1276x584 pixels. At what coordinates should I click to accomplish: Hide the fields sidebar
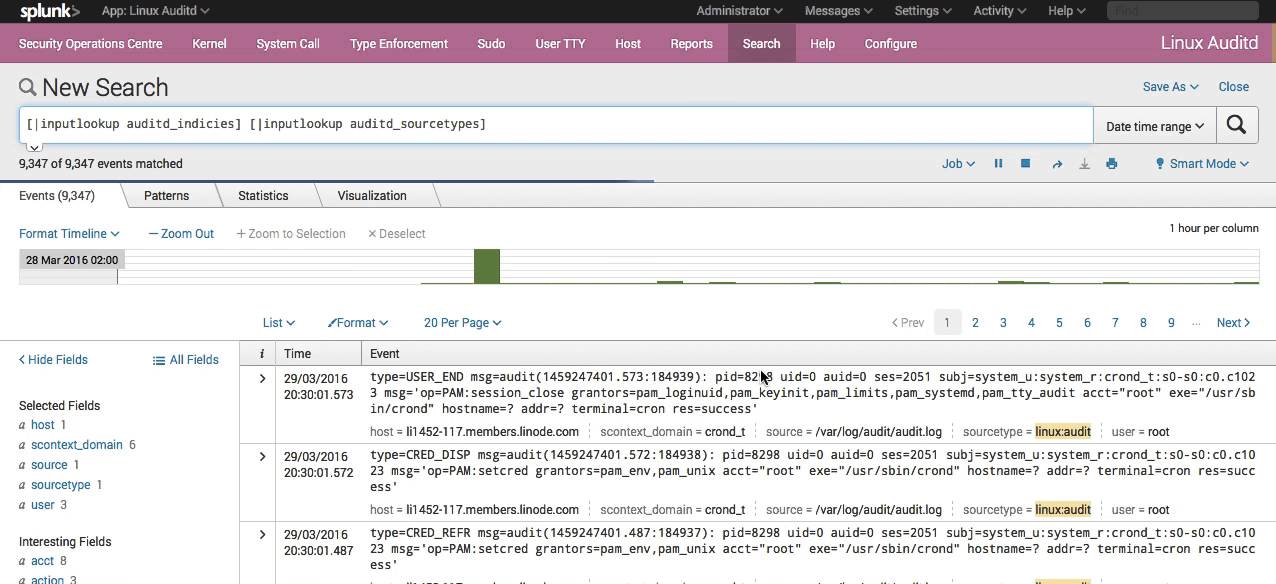(53, 360)
